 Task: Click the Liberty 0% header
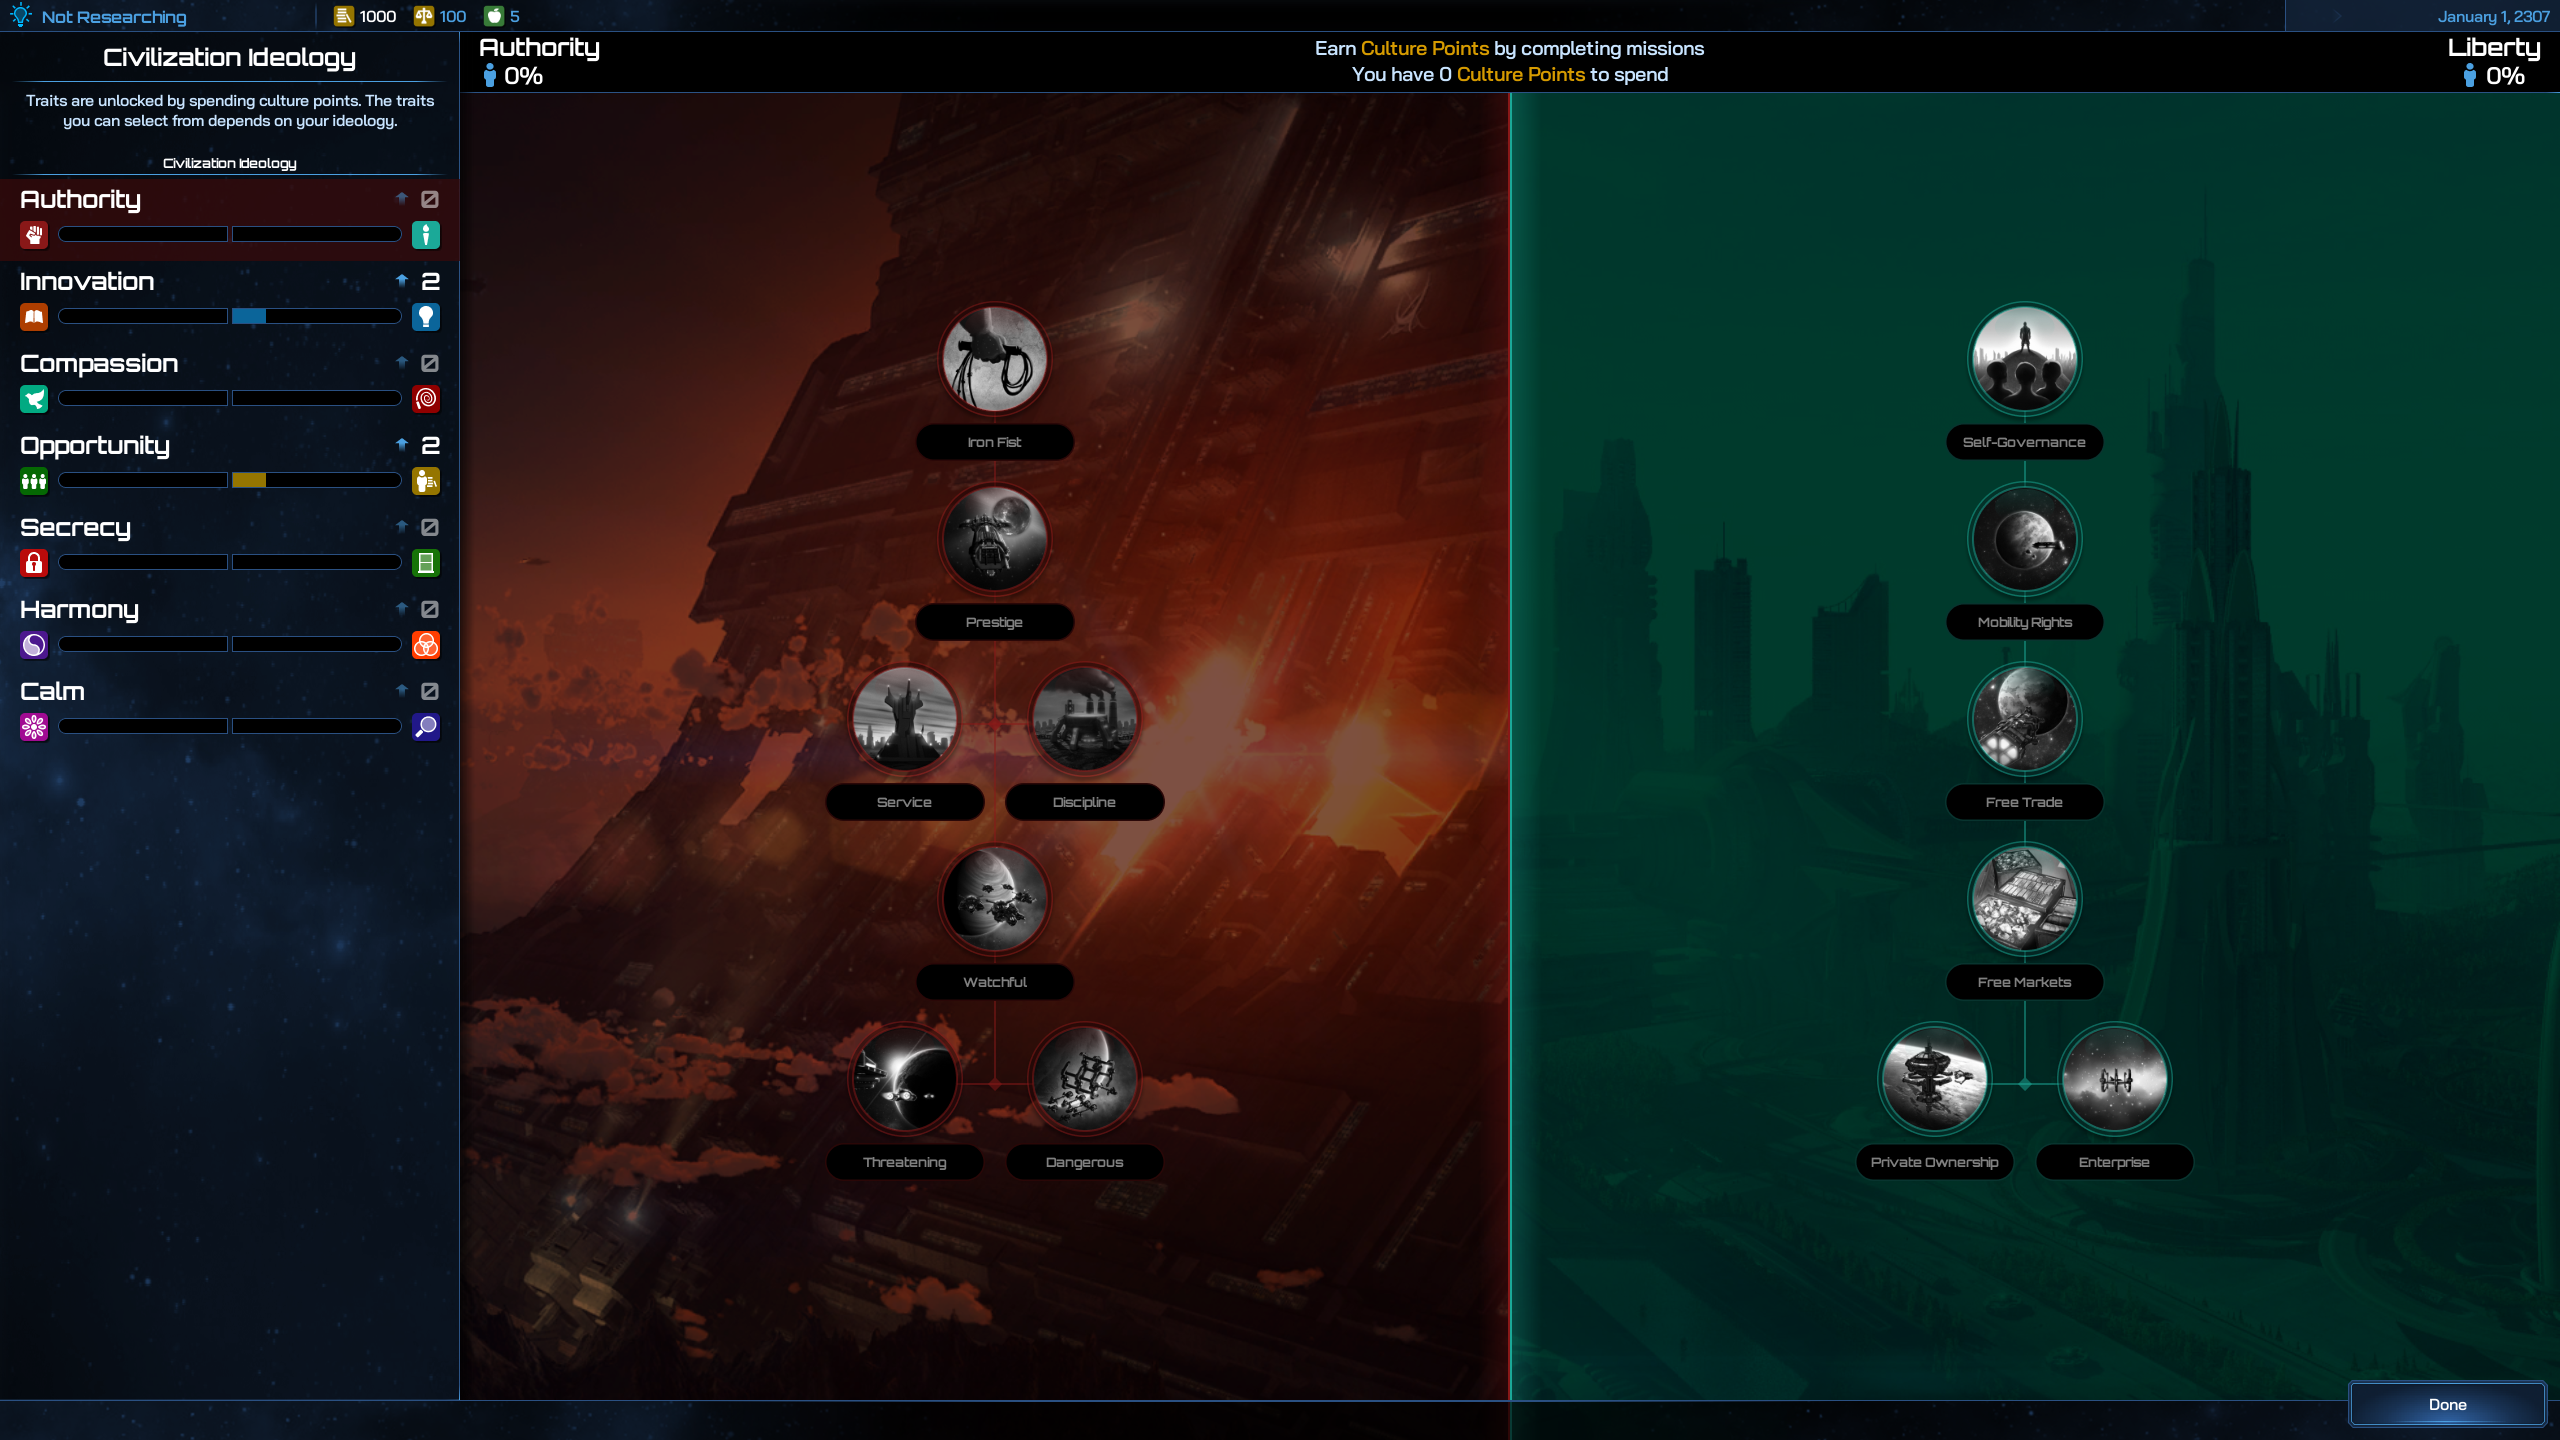pyautogui.click(x=2494, y=61)
